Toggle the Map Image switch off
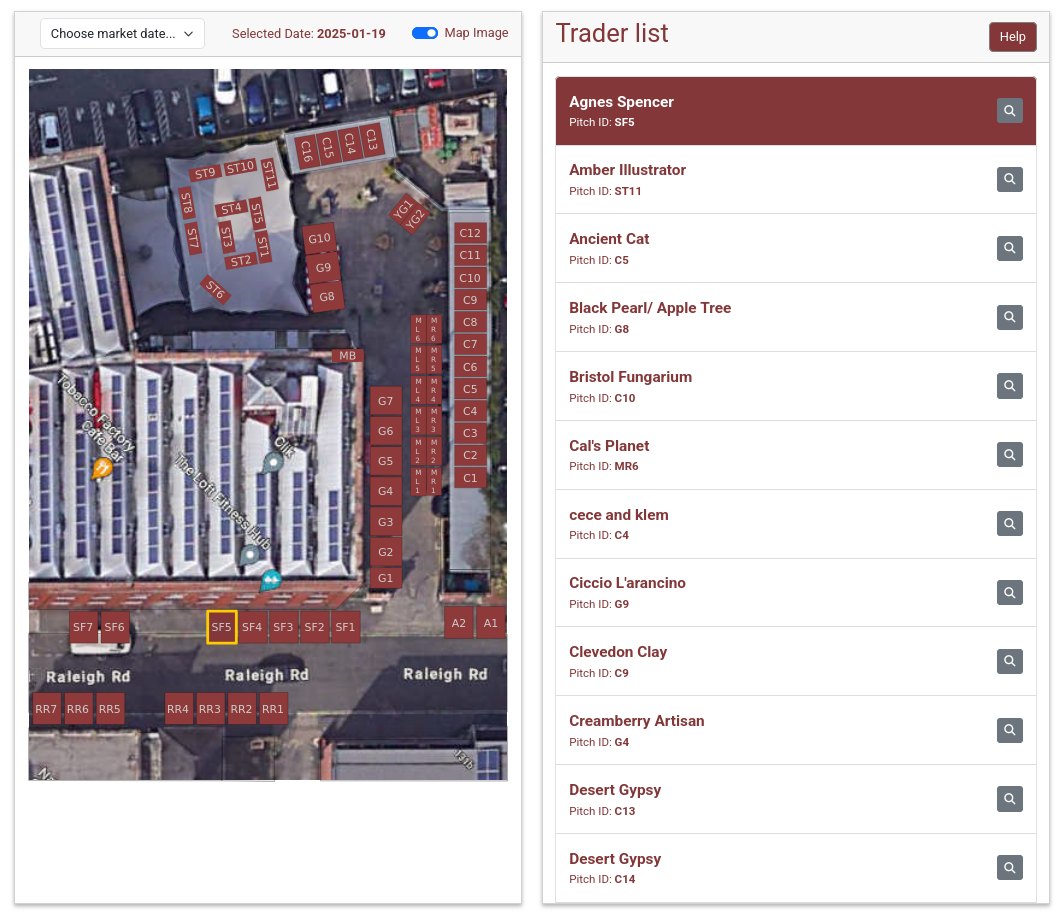The image size is (1064, 917). click(425, 32)
